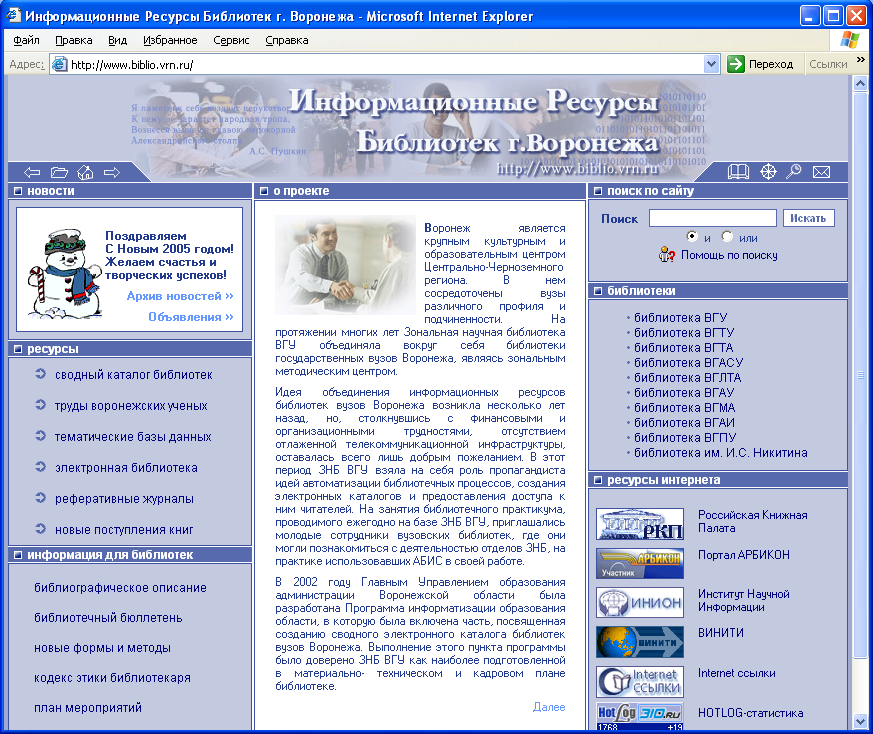Open the Архив новостей link
Viewport: 873px width, 734px height.
180,296
